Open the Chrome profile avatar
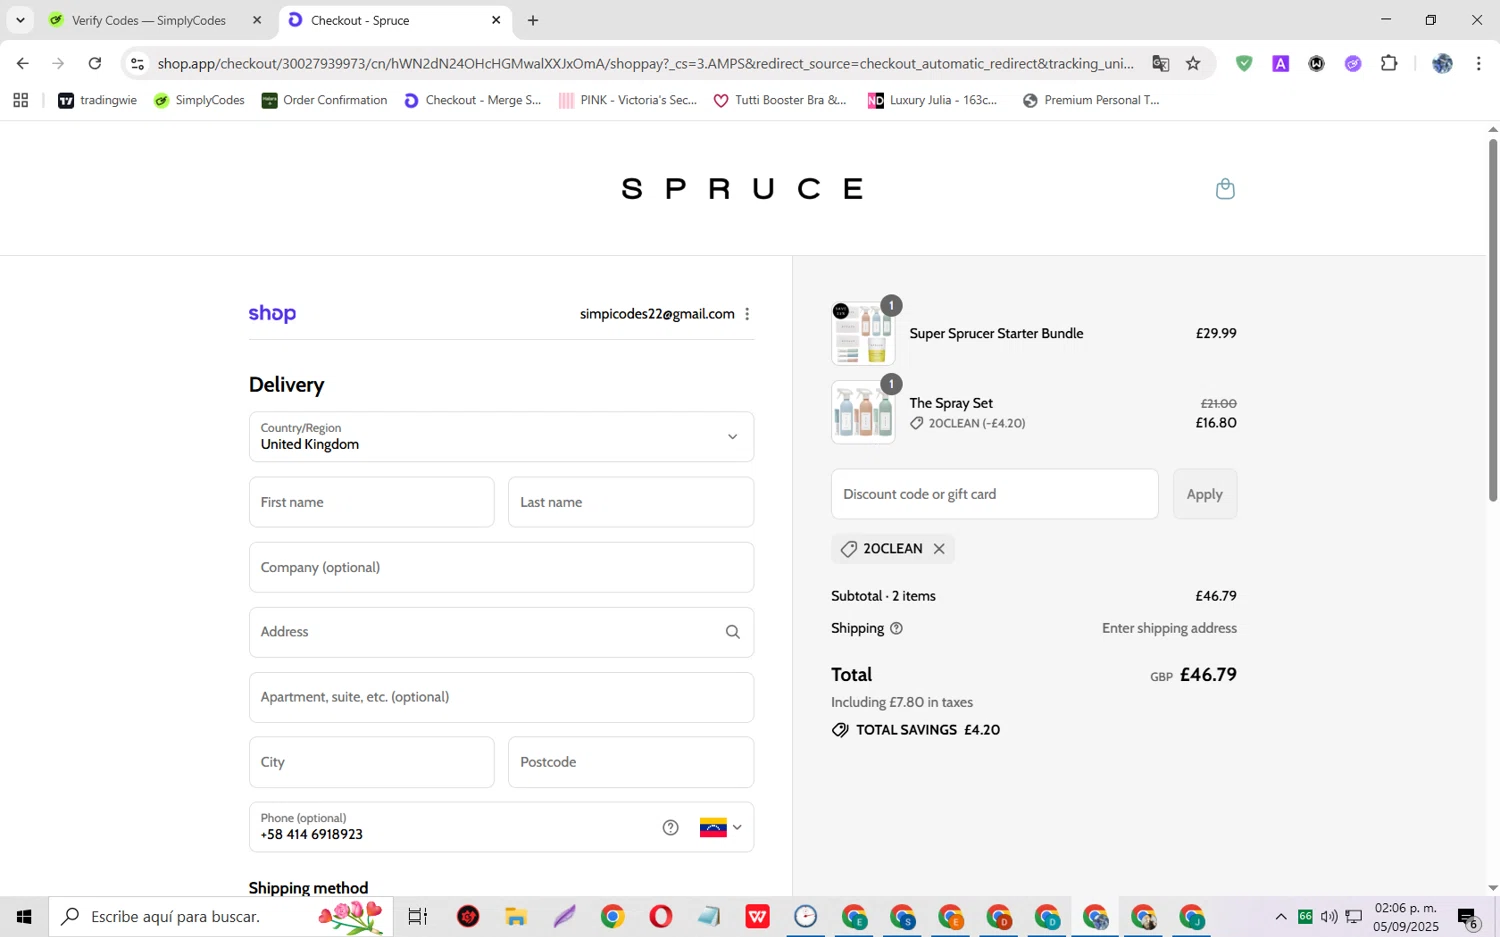This screenshot has width=1500, height=937. 1442,63
